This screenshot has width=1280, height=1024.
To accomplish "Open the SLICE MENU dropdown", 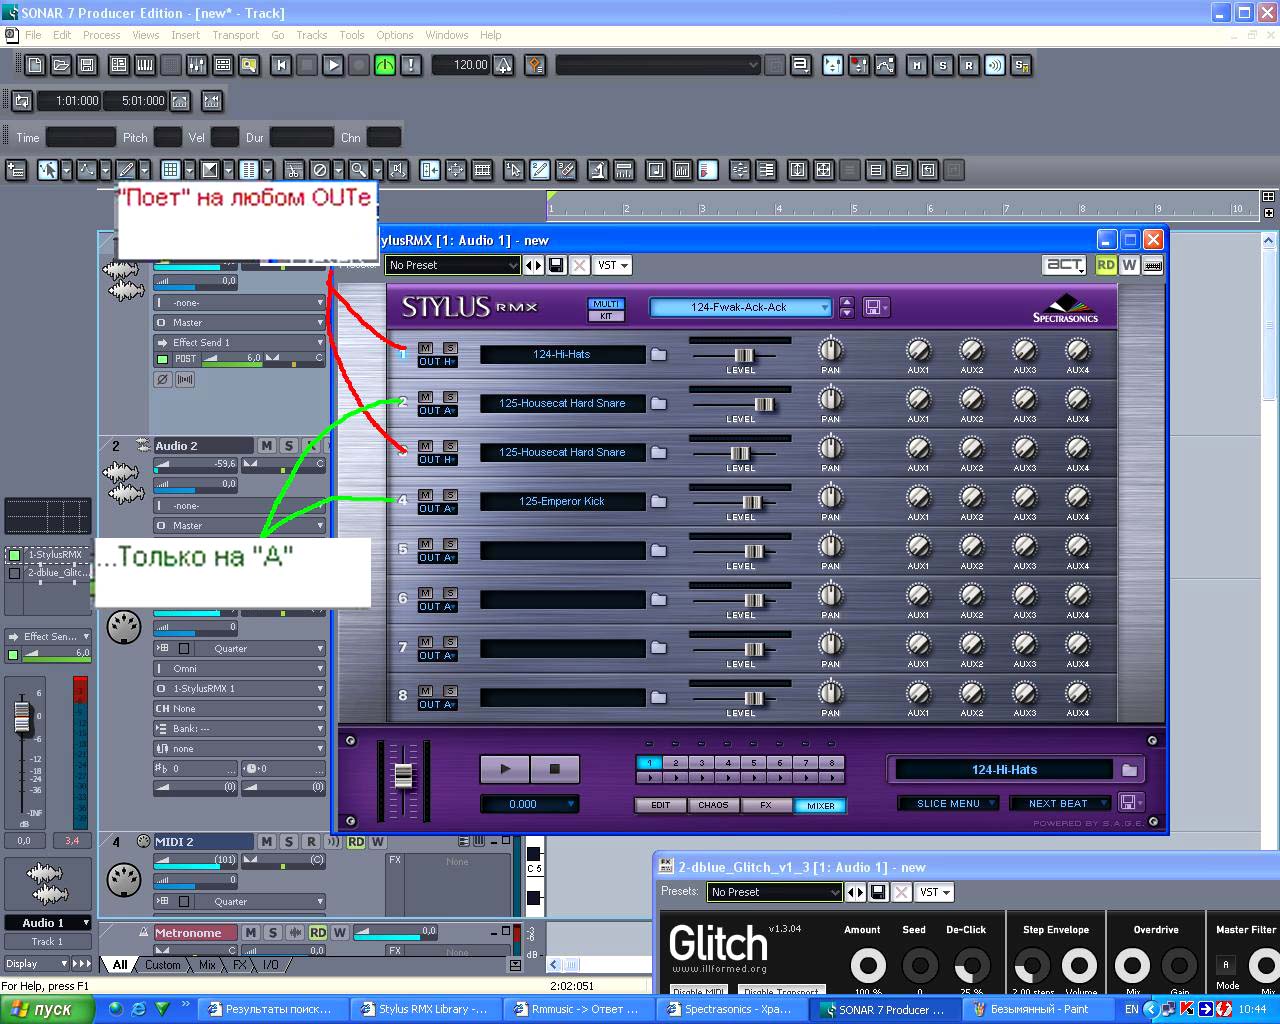I will [946, 803].
